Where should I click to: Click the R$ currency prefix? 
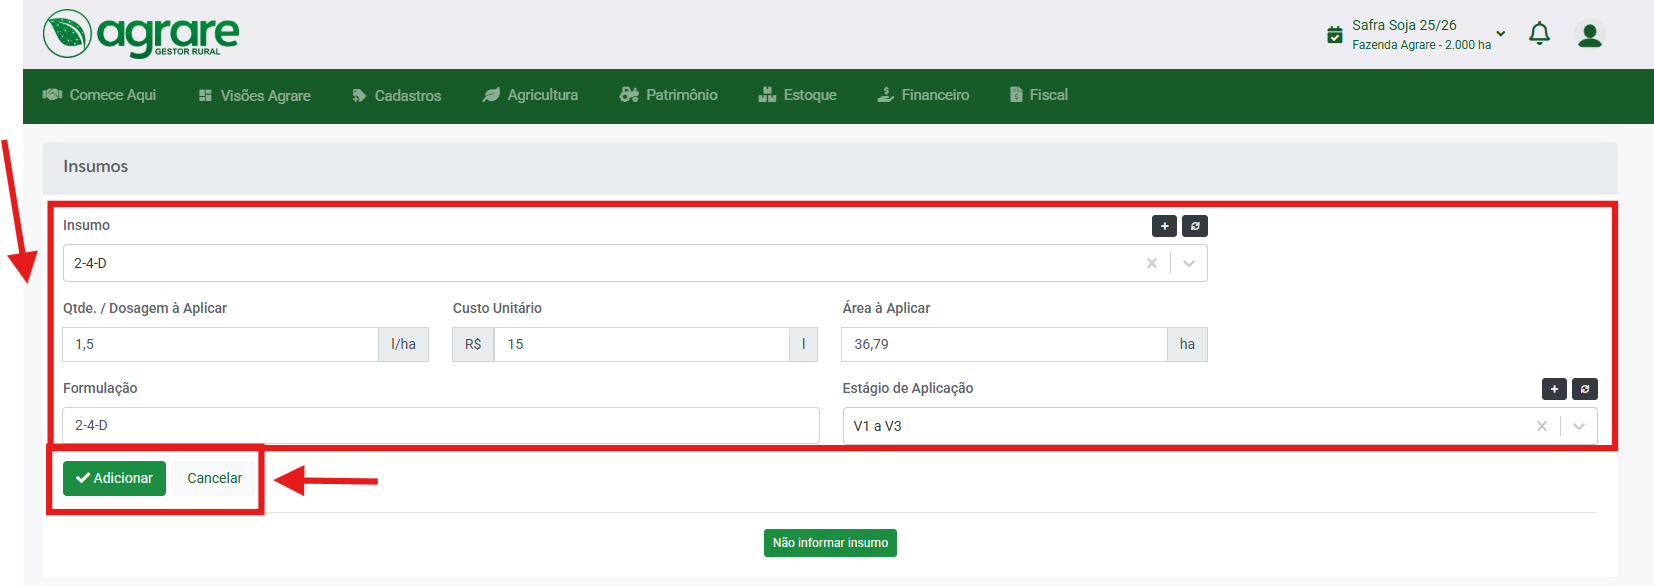(x=473, y=344)
